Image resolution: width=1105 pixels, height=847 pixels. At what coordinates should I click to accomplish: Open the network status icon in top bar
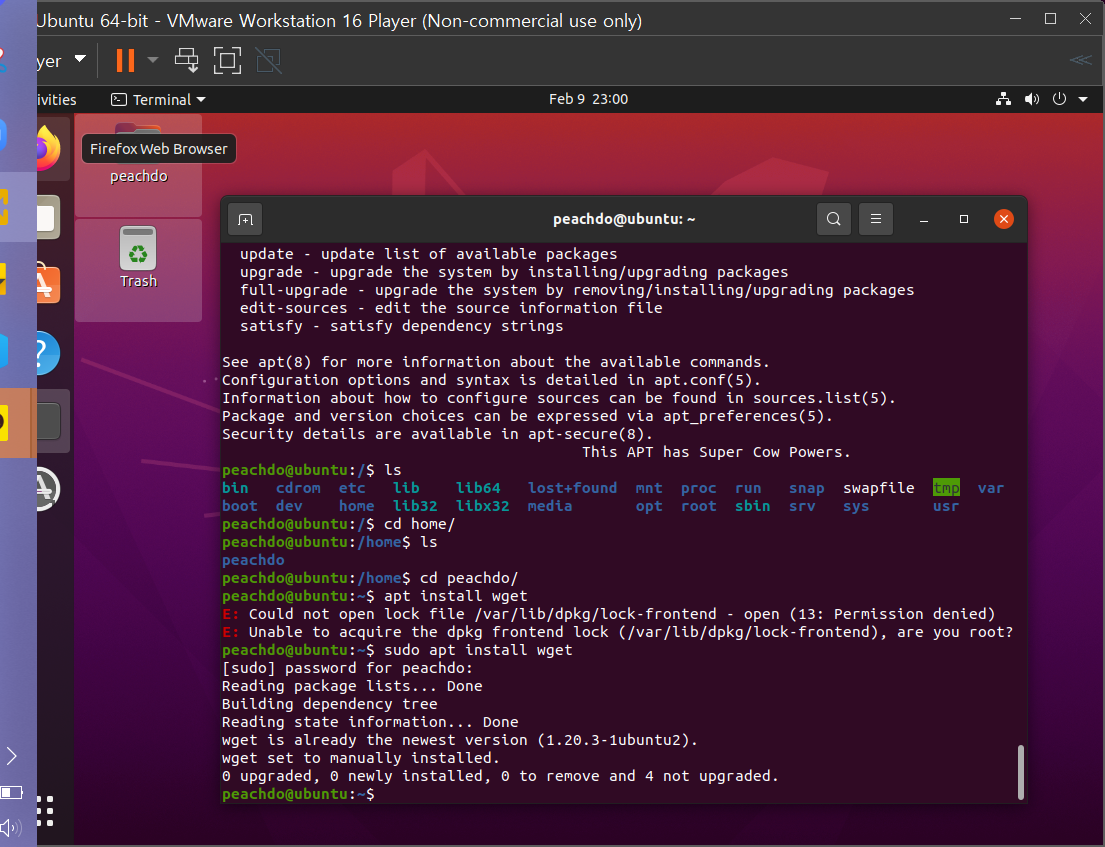(x=1004, y=99)
